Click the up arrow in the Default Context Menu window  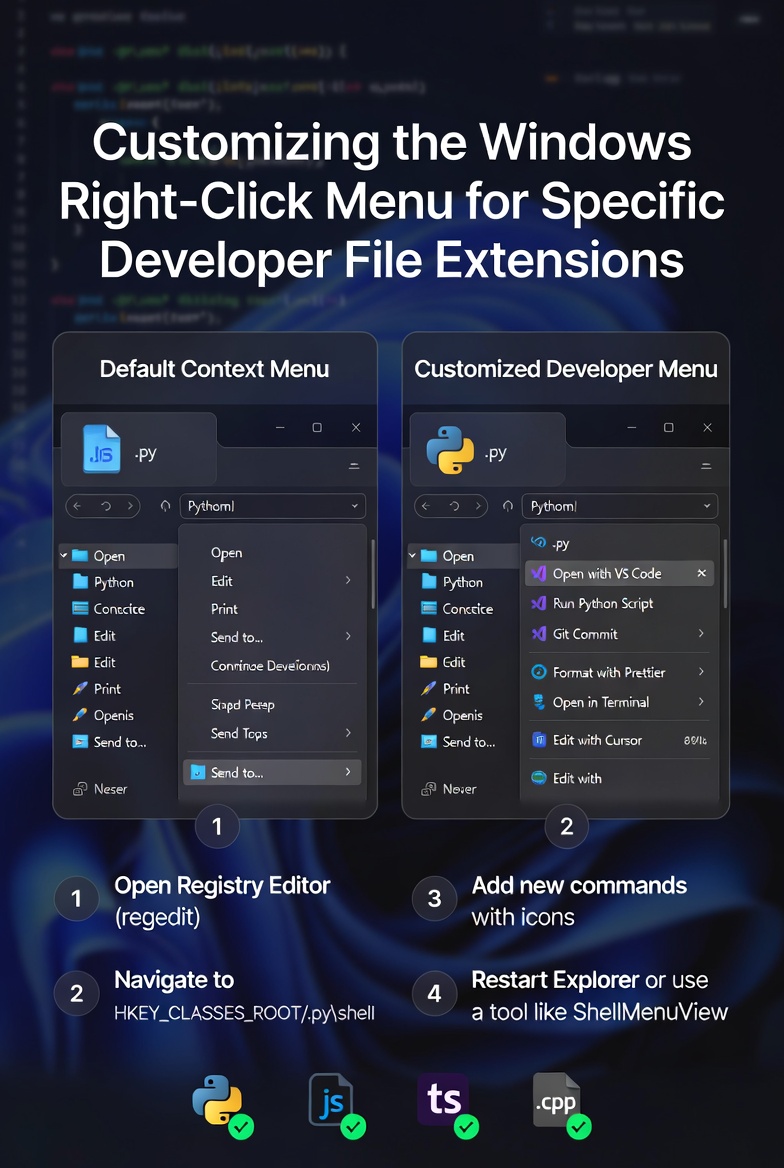pos(165,507)
